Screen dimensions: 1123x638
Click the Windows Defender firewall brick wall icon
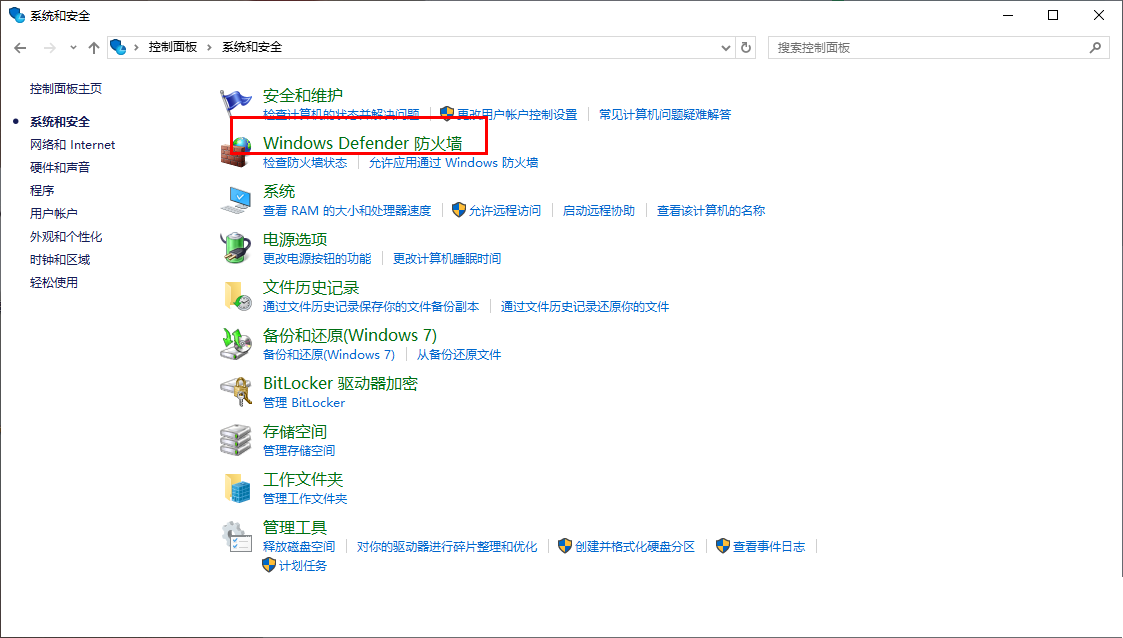click(235, 152)
